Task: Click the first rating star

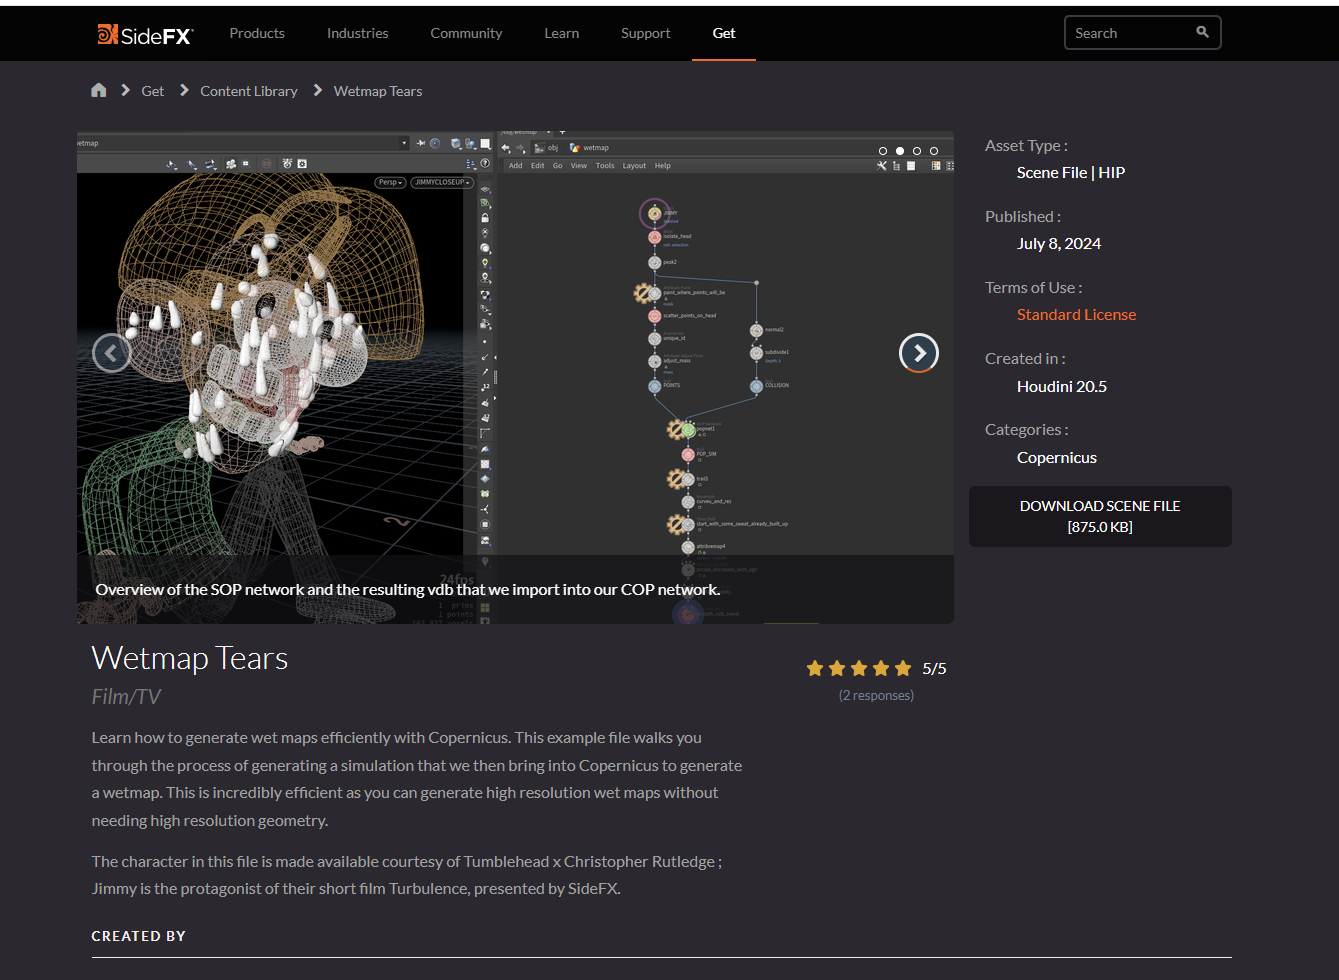Action: 815,668
